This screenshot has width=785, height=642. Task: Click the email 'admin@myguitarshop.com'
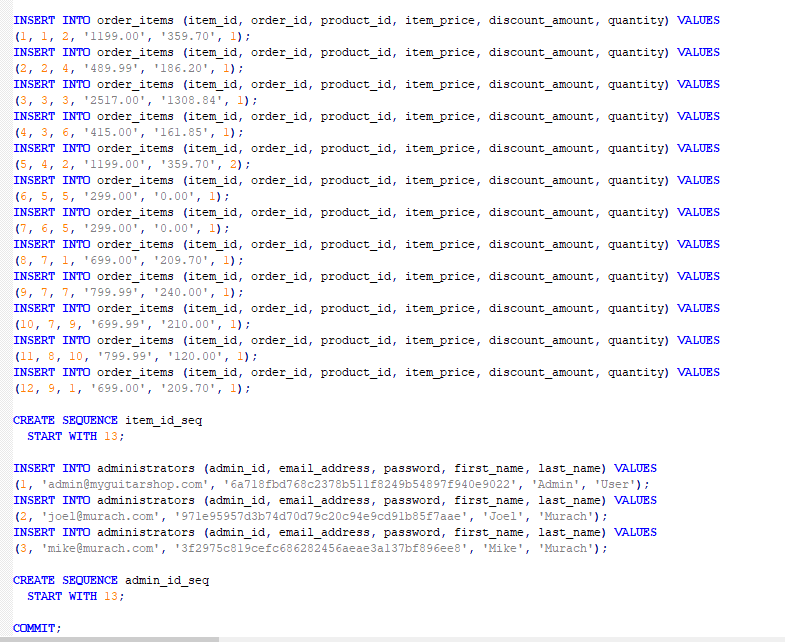click(125, 484)
